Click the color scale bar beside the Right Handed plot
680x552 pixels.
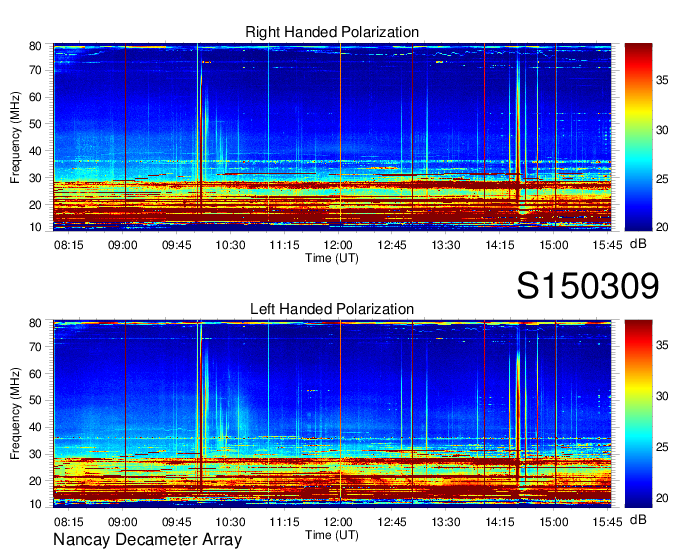(x=638, y=137)
